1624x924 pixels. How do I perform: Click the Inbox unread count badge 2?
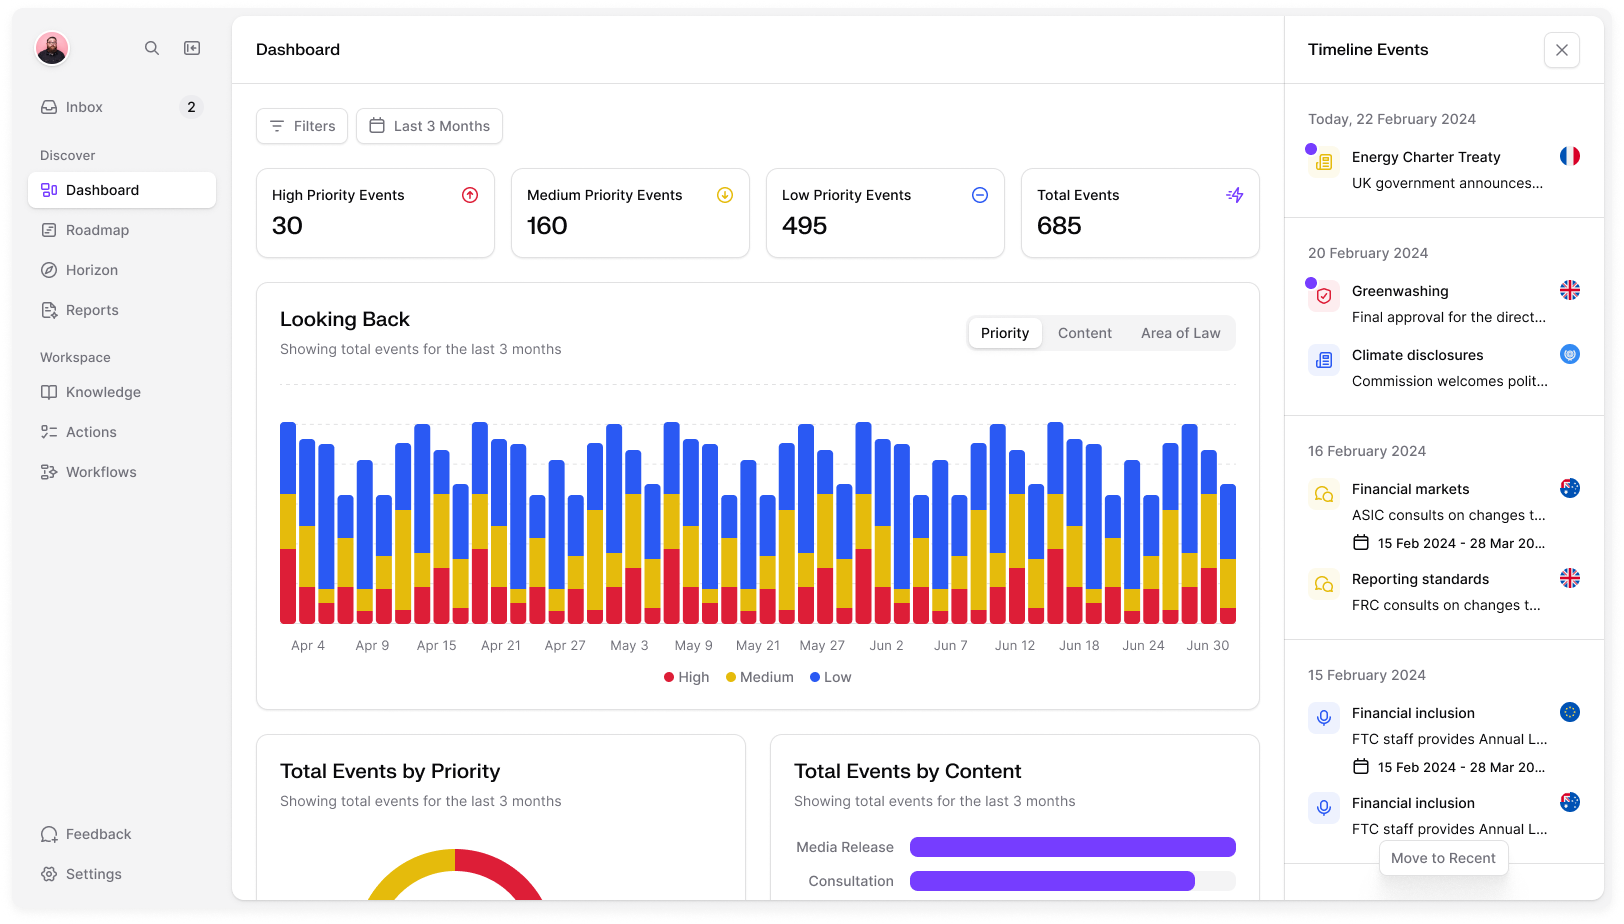click(x=191, y=107)
